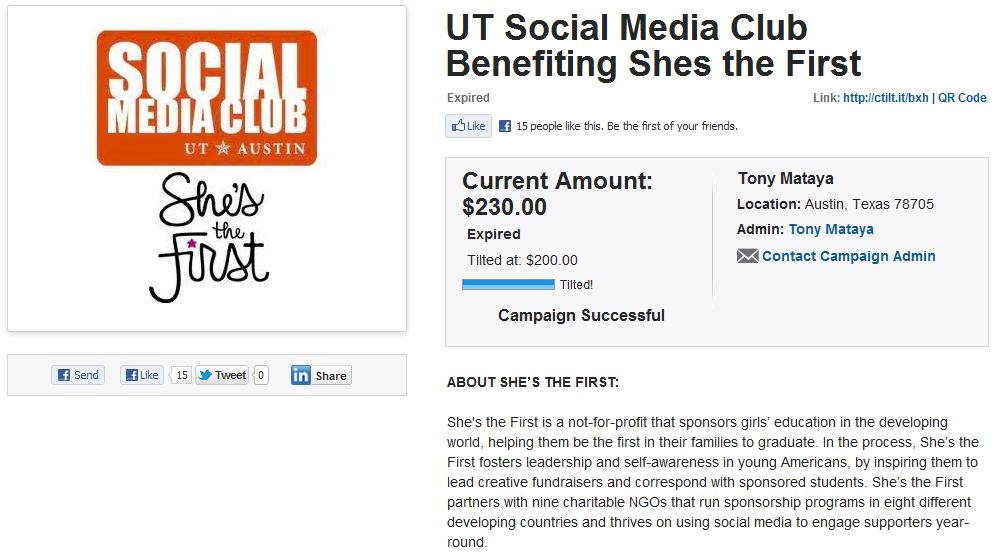This screenshot has height=554, width=1000.
Task: Click the She's the First handwritten logo
Action: pyautogui.click(x=208, y=238)
